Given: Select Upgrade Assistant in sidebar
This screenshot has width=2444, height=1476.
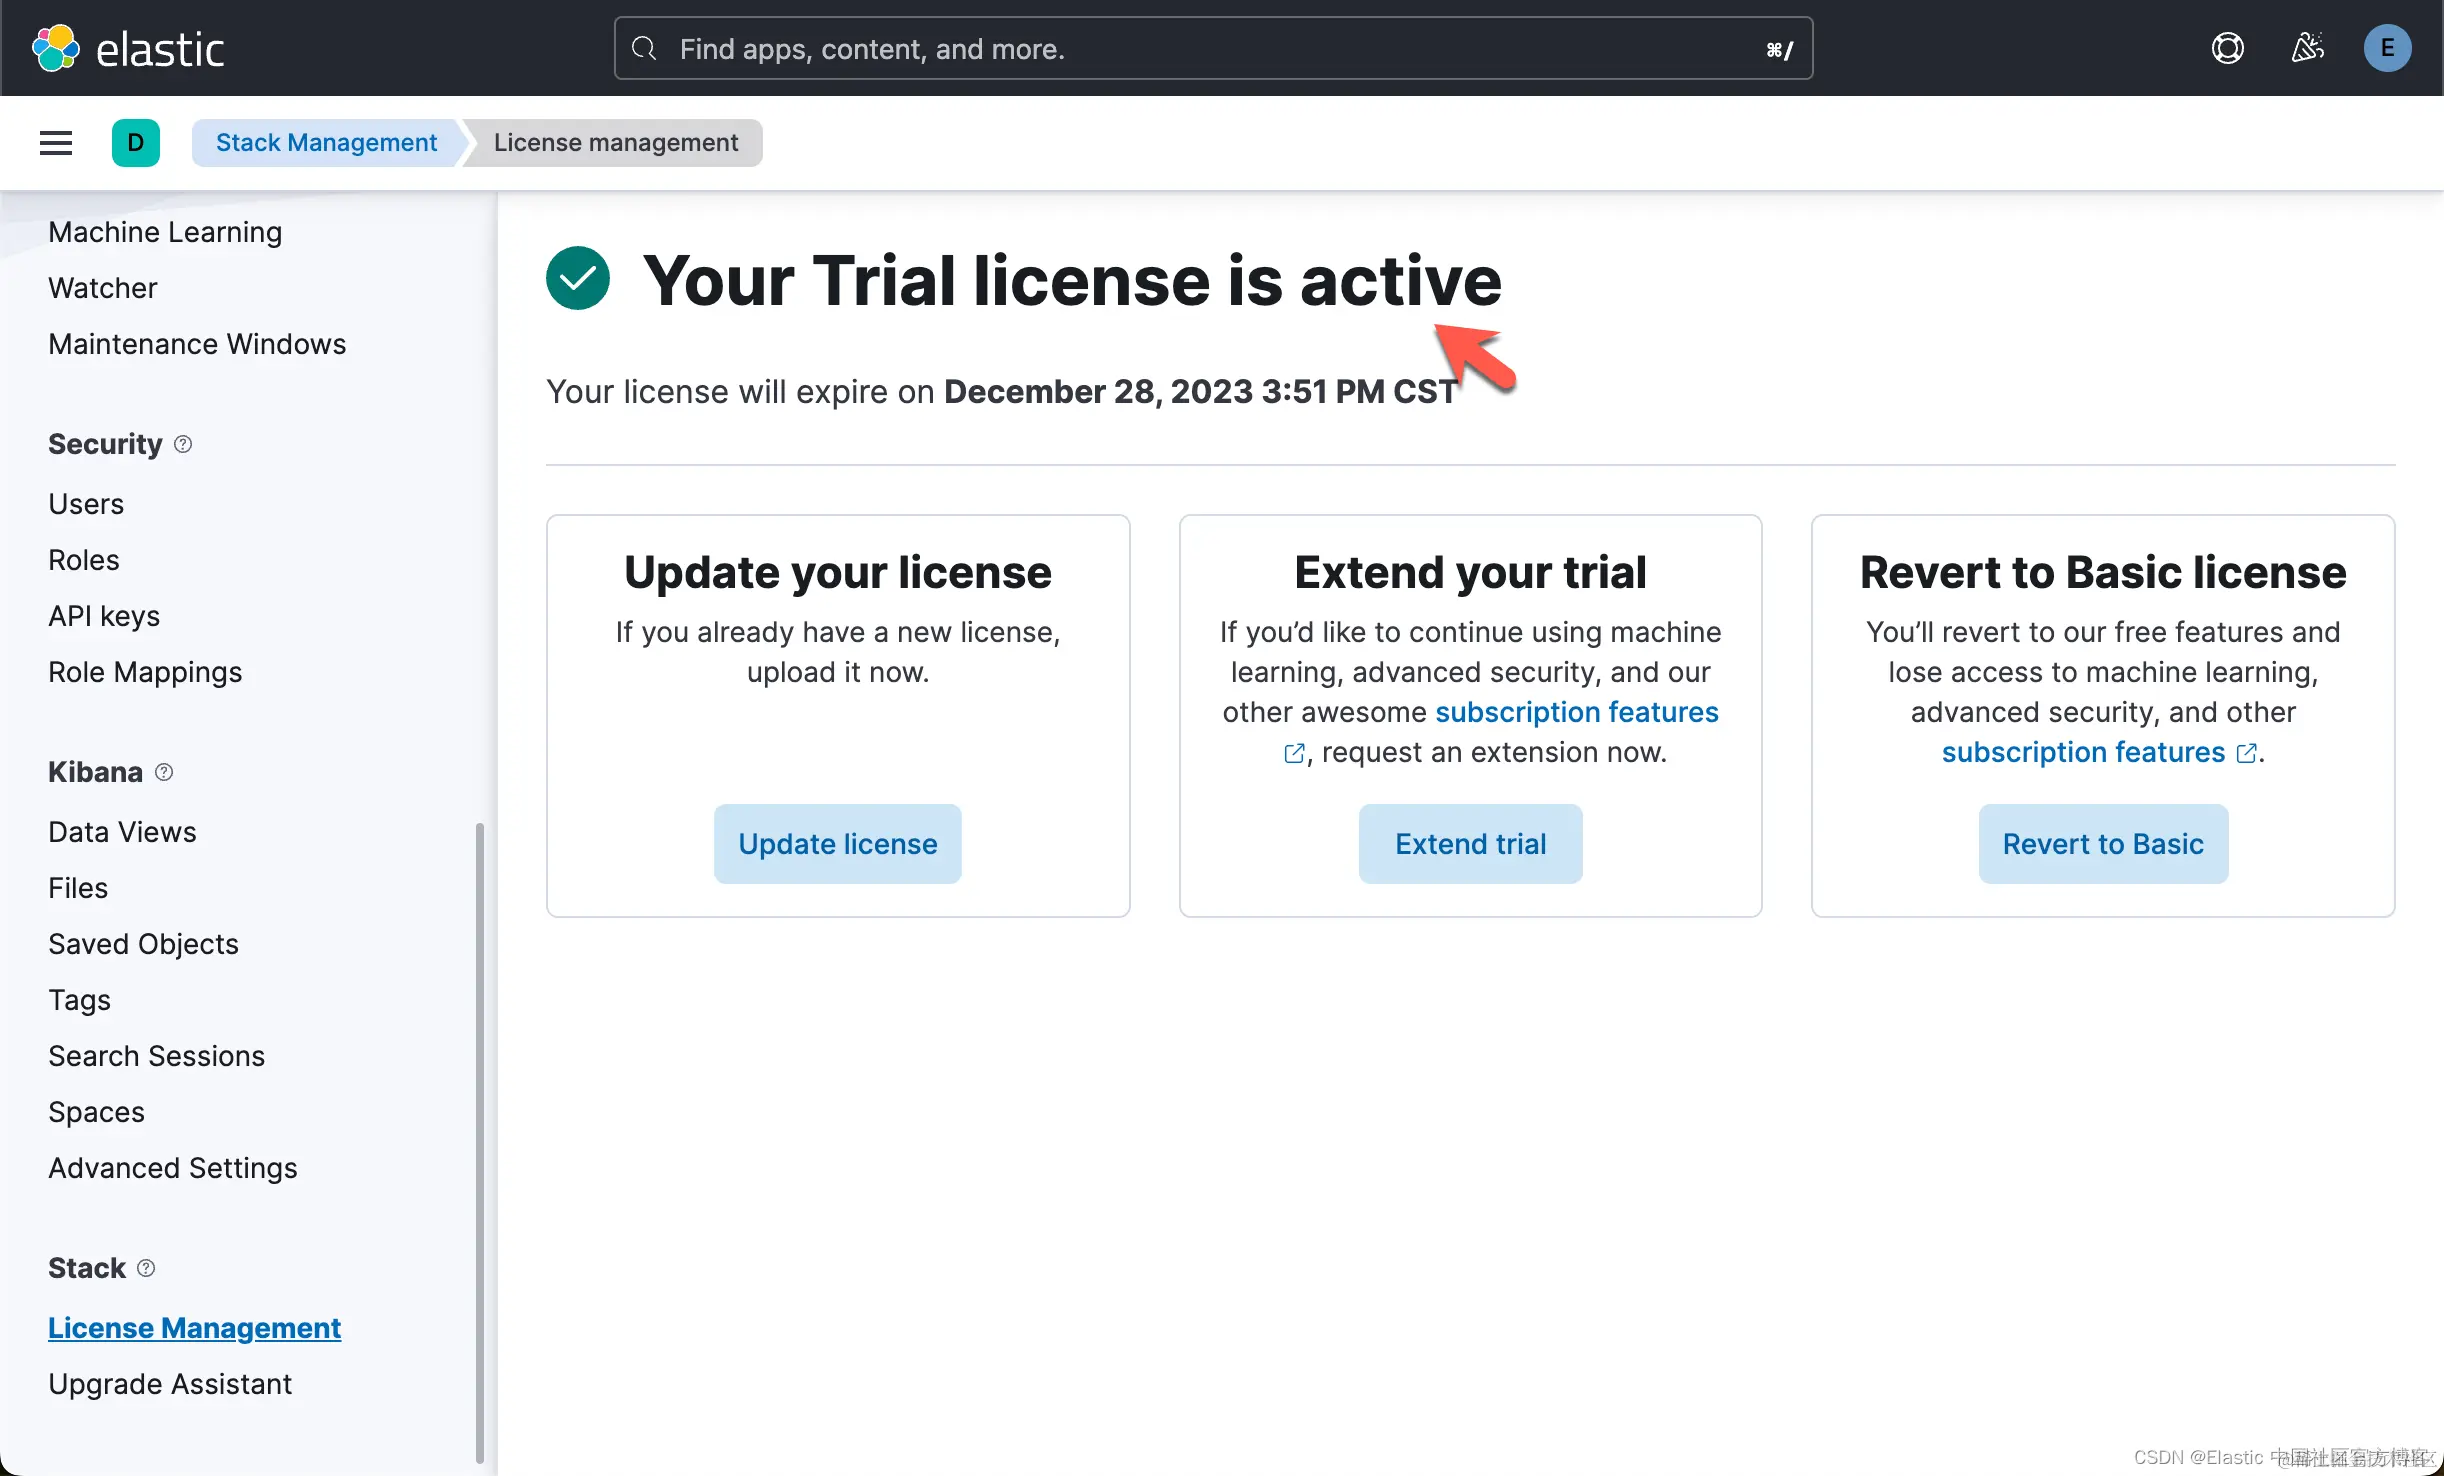Looking at the screenshot, I should 170,1384.
